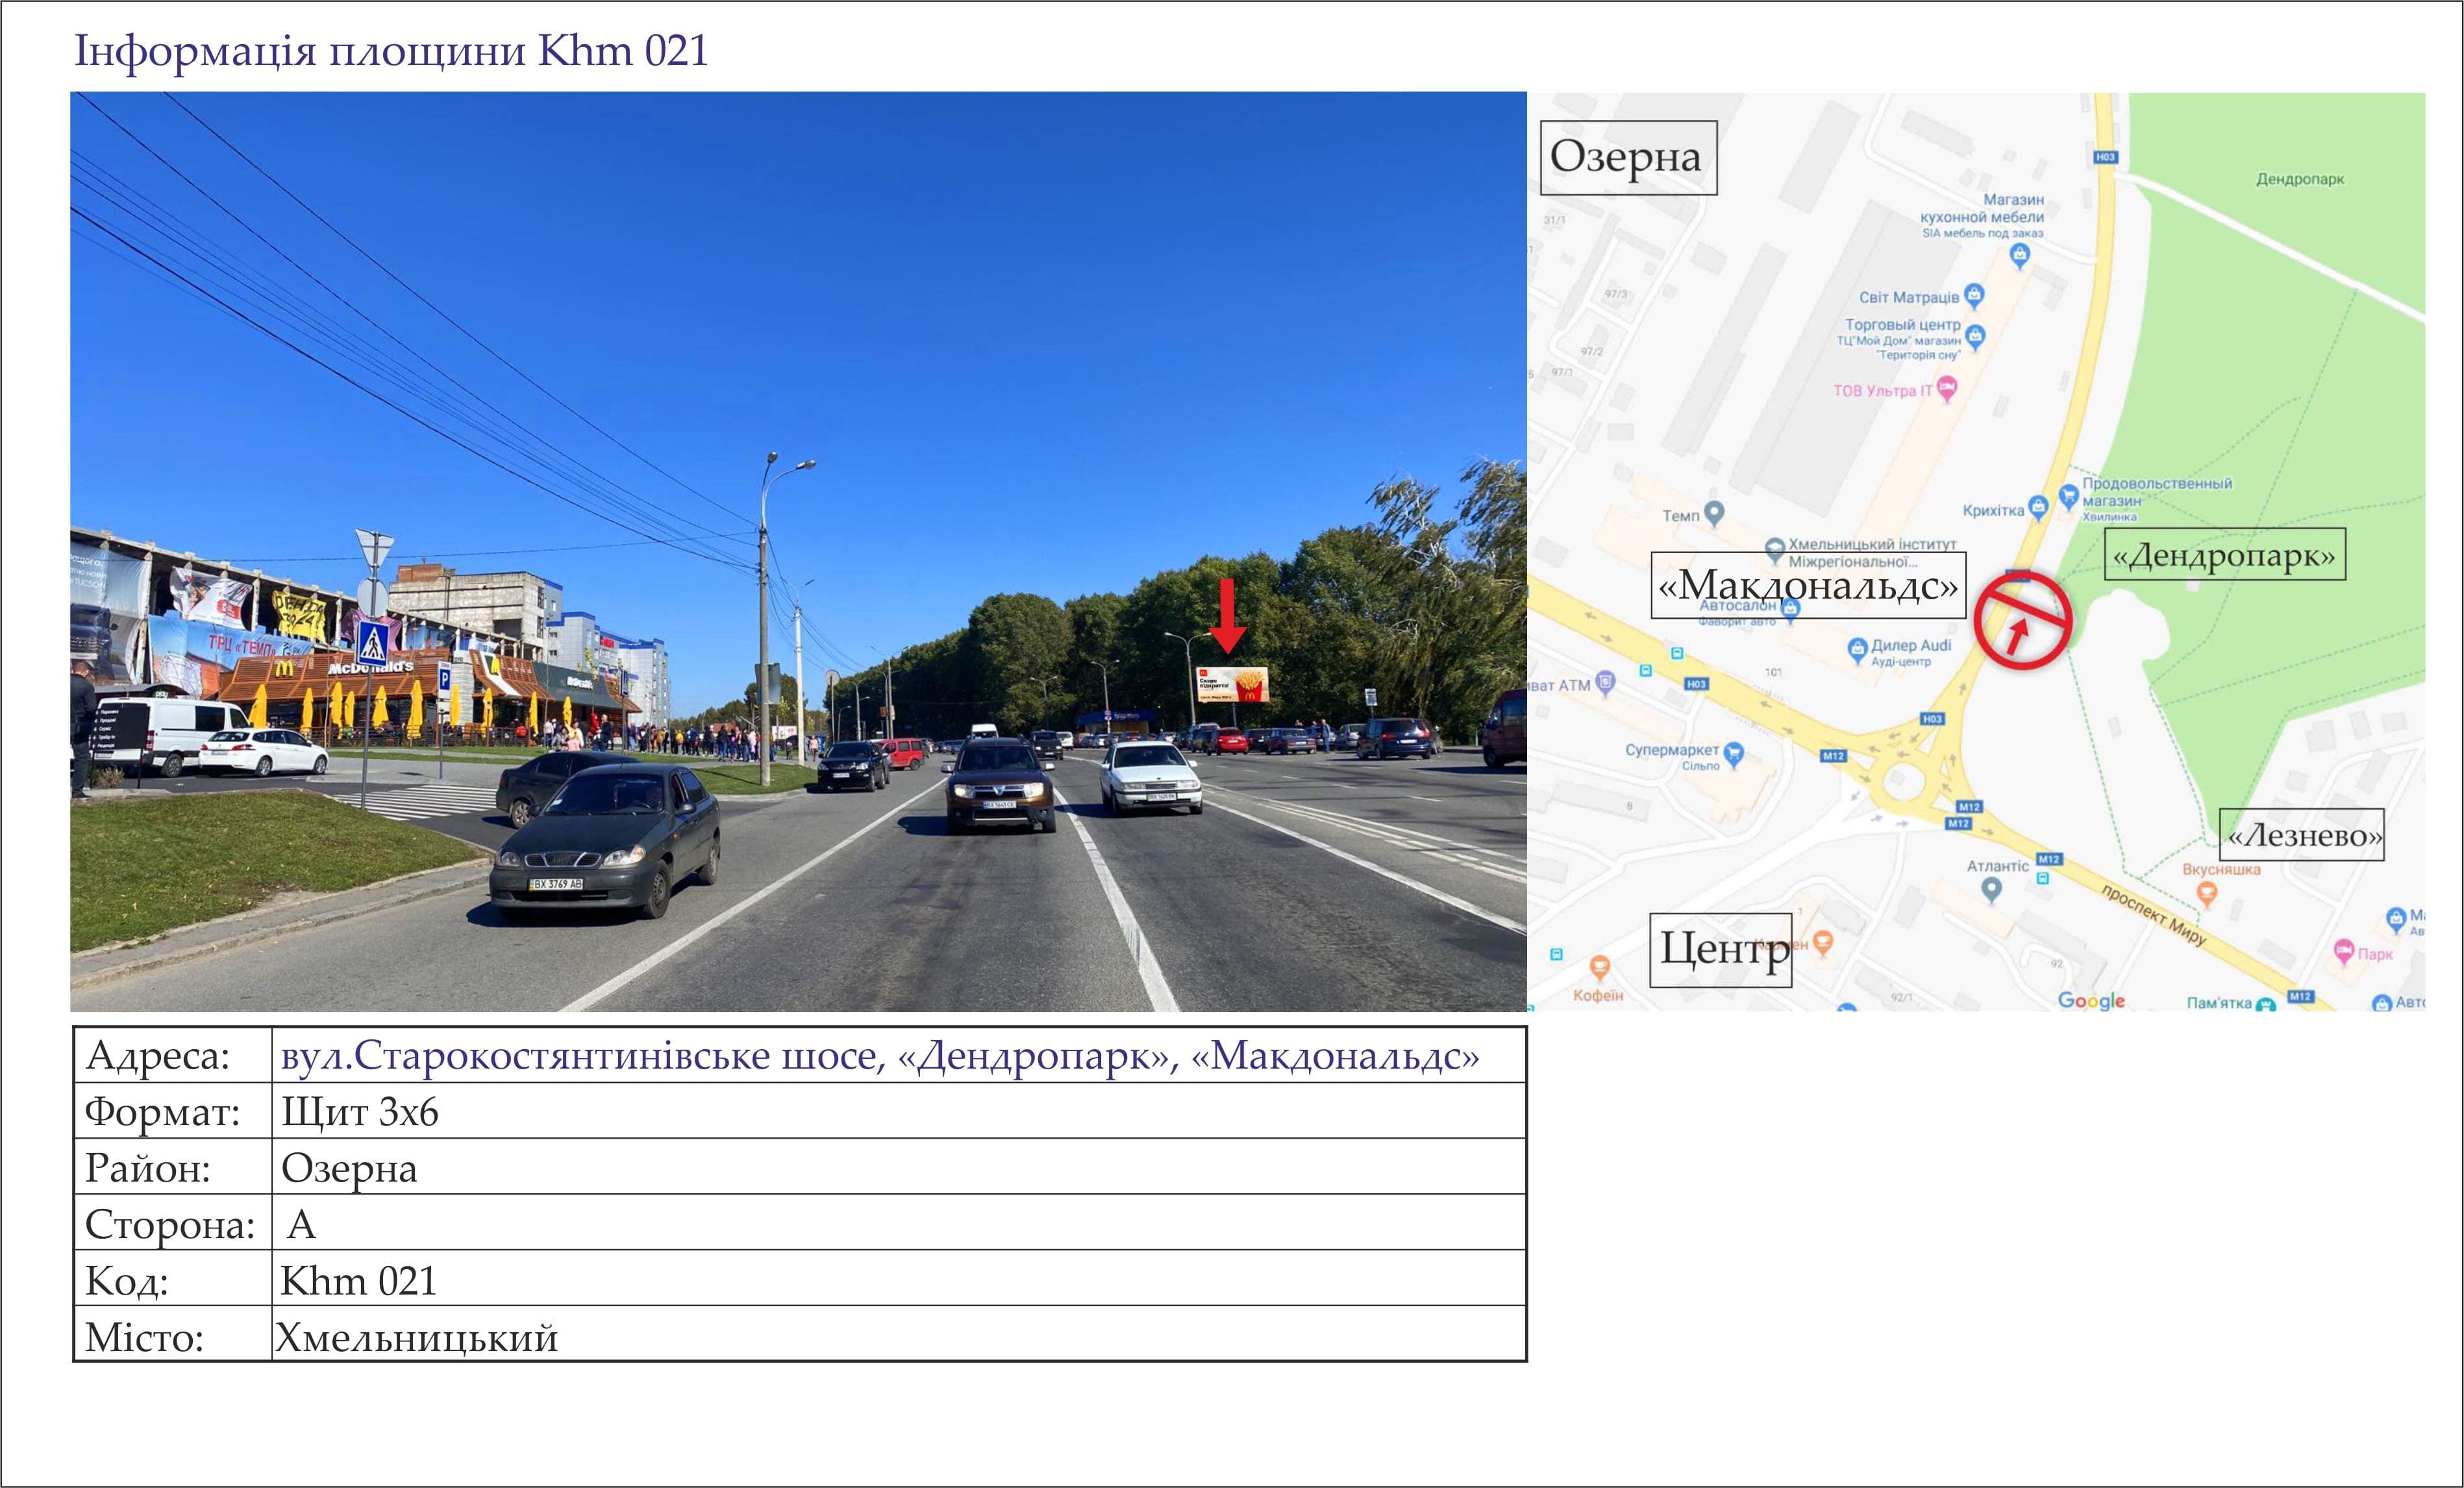Click the 'Центр' direction label
The image size is (2464, 1488).
tap(1720, 950)
